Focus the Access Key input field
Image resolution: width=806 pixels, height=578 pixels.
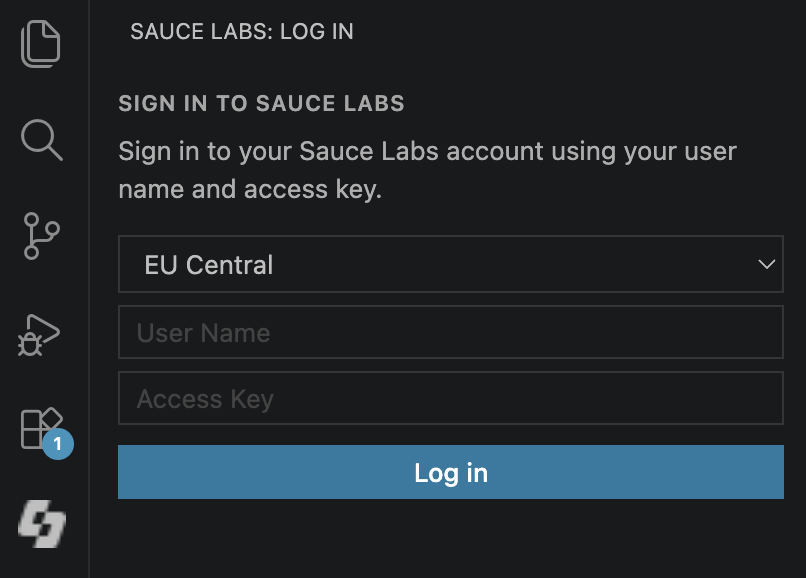[451, 398]
